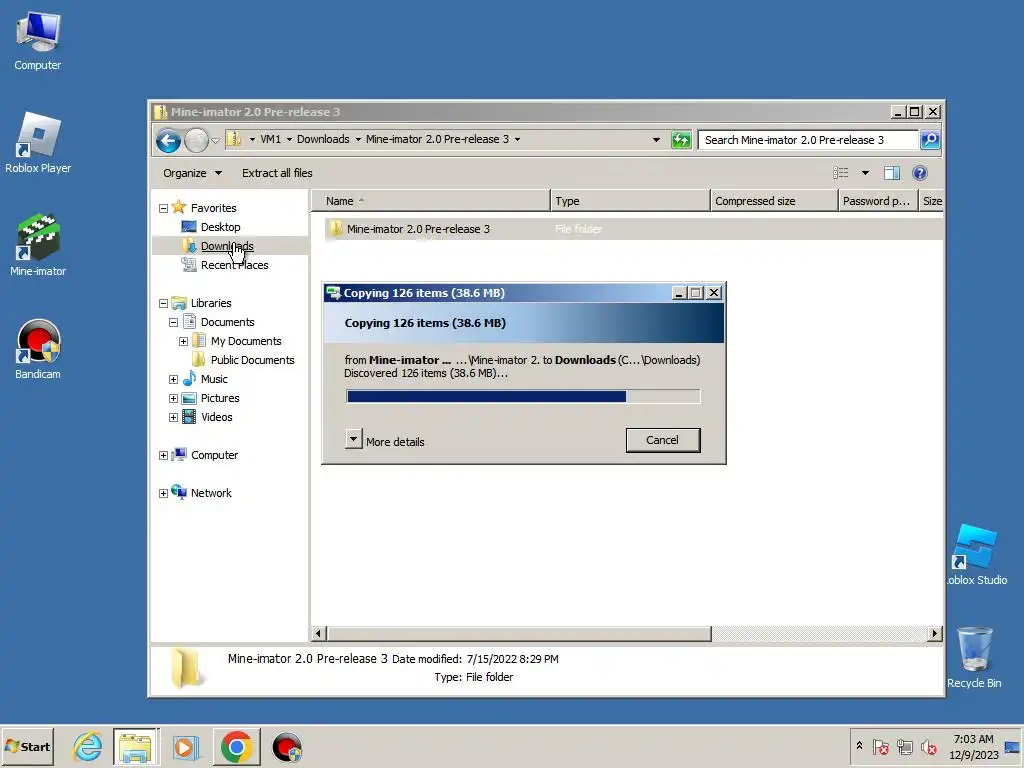Screen dimensions: 1024x768
Task: Click the Change your view icon
Action: (x=840, y=172)
